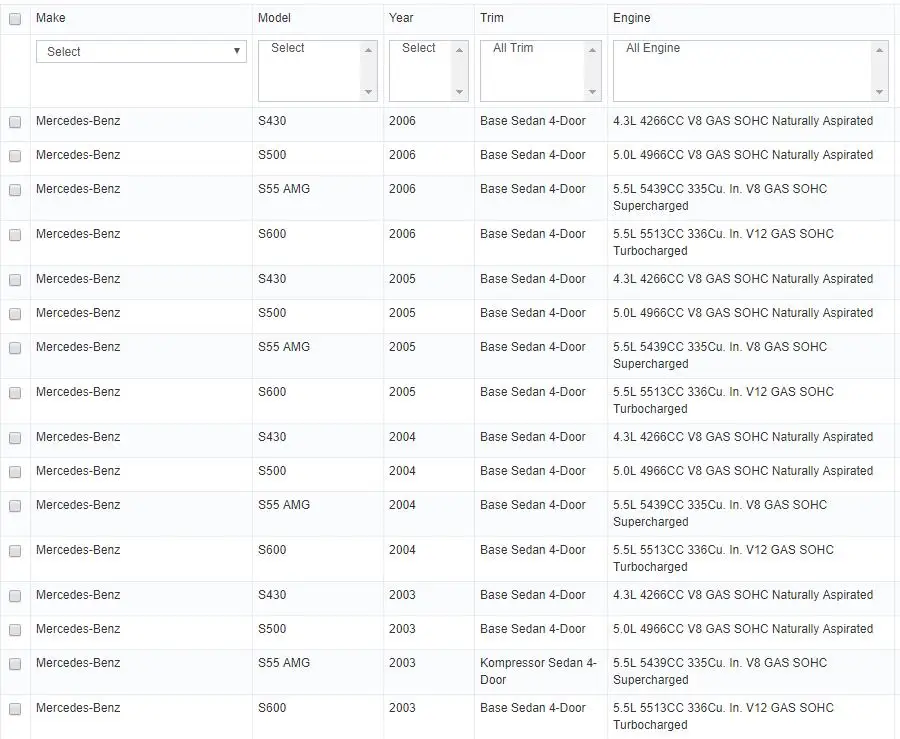Image resolution: width=900 pixels, height=739 pixels.
Task: Click Mercedes-Benz make cell in 2003 S600 row
Action: click(78, 708)
